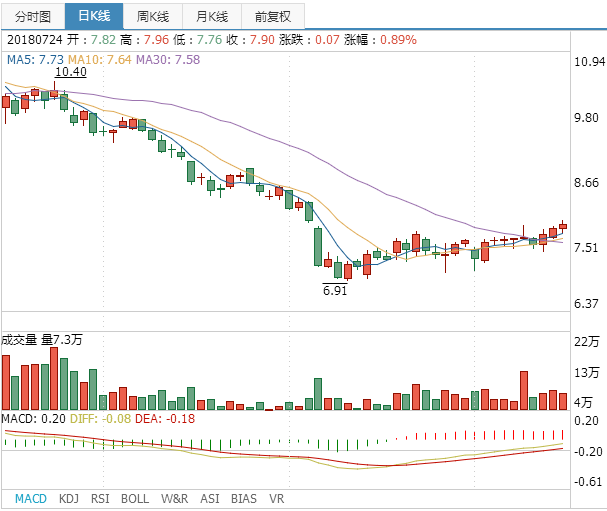Click the tallest red volume bar

click(54, 379)
